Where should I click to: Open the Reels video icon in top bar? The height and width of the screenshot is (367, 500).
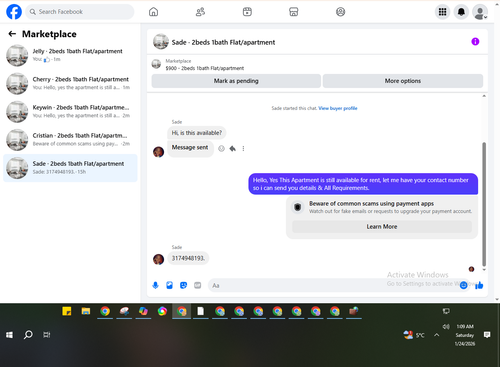pyautogui.click(x=247, y=12)
